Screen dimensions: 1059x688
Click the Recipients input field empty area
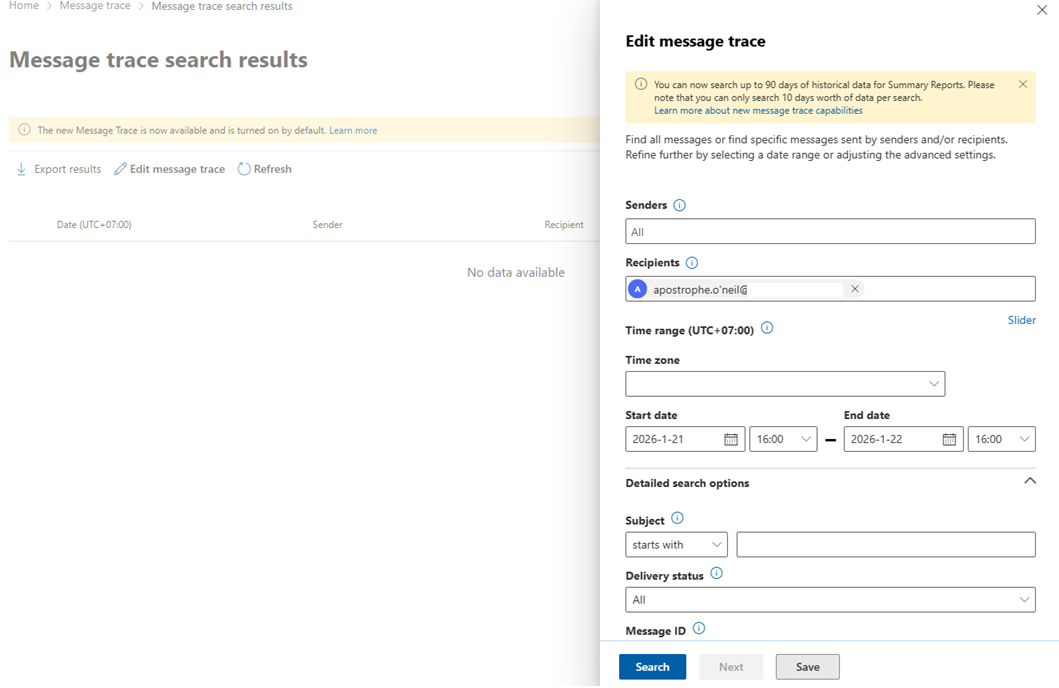pyautogui.click(x=949, y=289)
